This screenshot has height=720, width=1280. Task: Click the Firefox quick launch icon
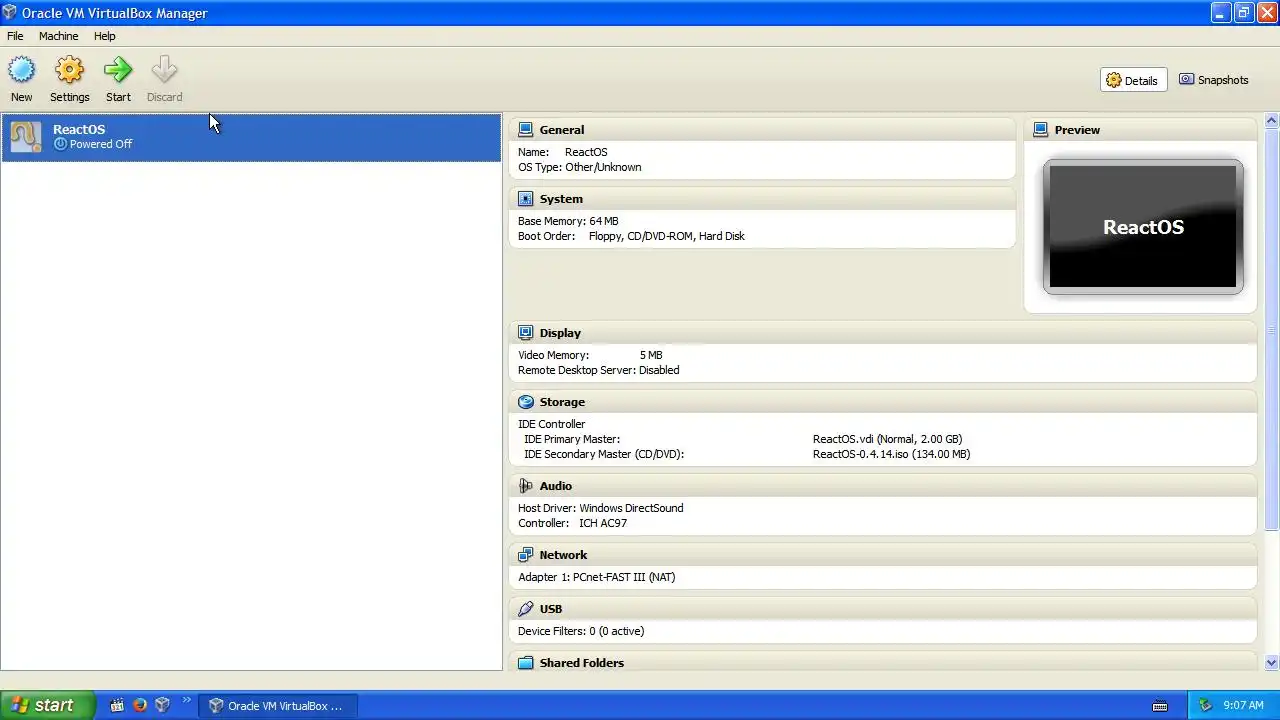pyautogui.click(x=139, y=705)
